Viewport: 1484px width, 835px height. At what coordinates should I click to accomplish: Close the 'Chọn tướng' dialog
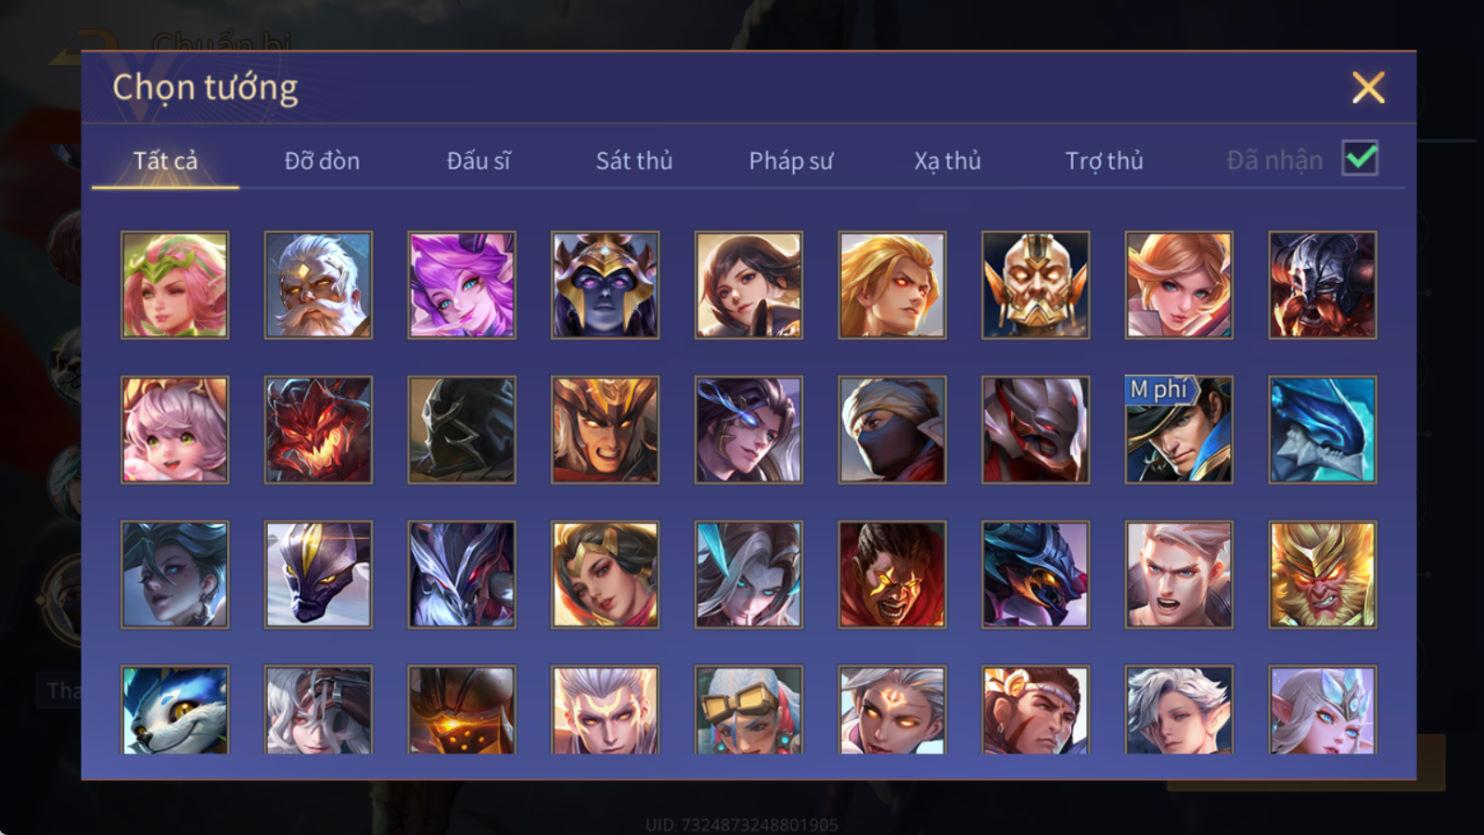tap(1368, 87)
